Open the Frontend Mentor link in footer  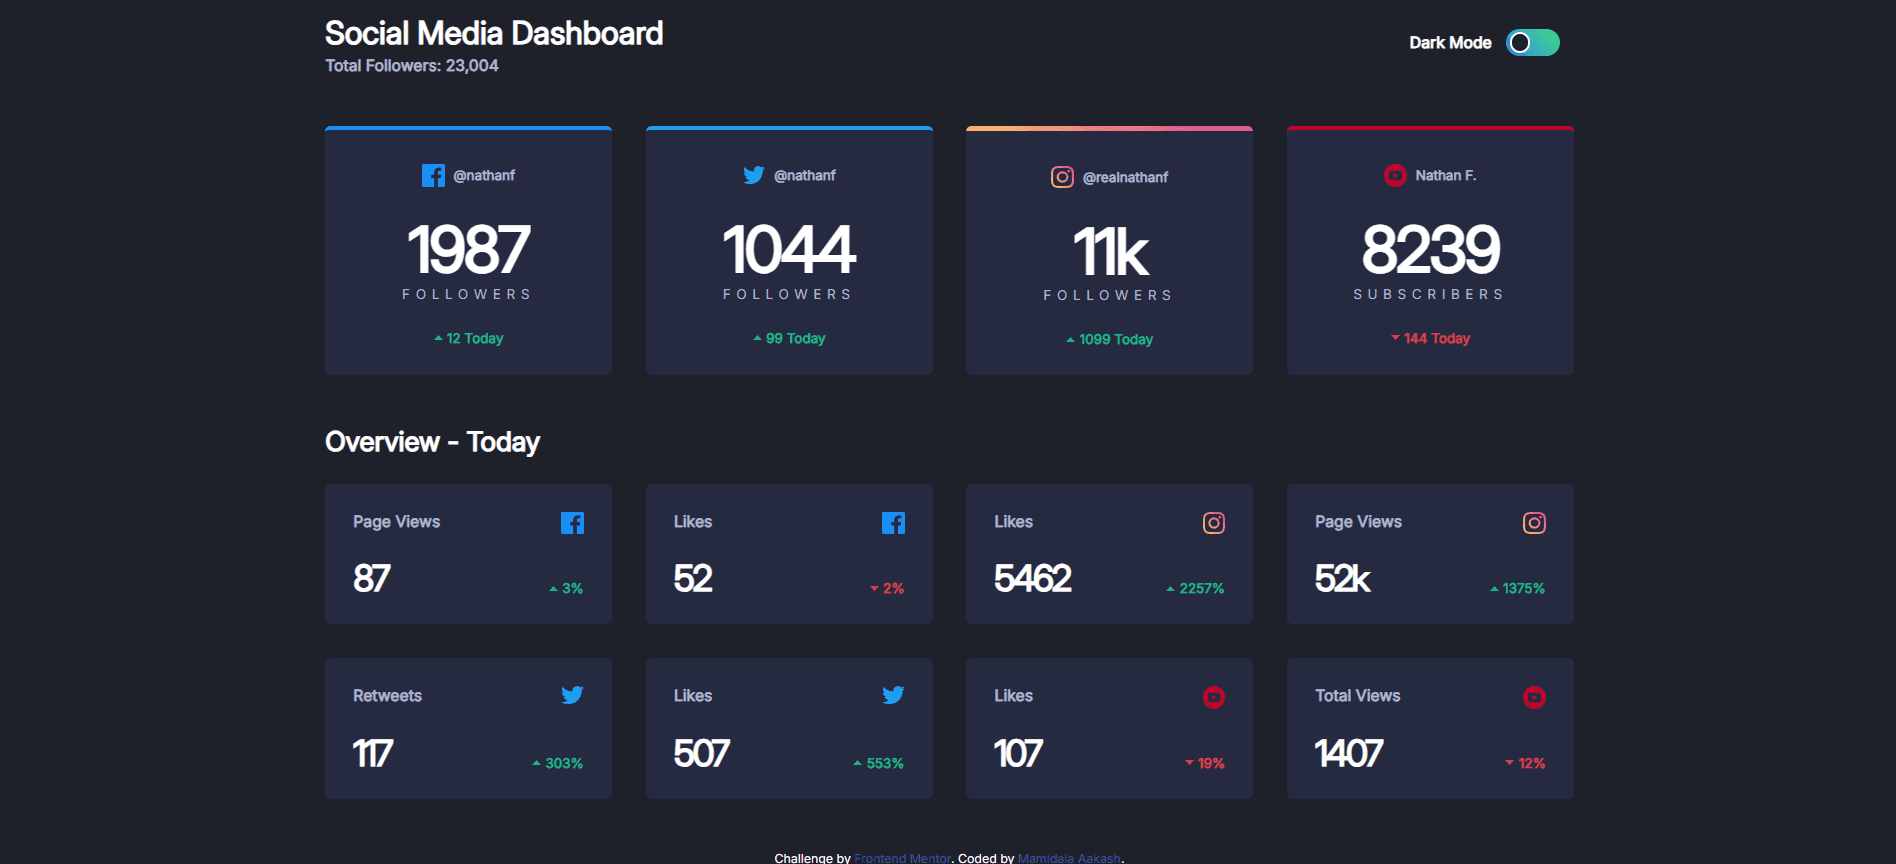[902, 858]
